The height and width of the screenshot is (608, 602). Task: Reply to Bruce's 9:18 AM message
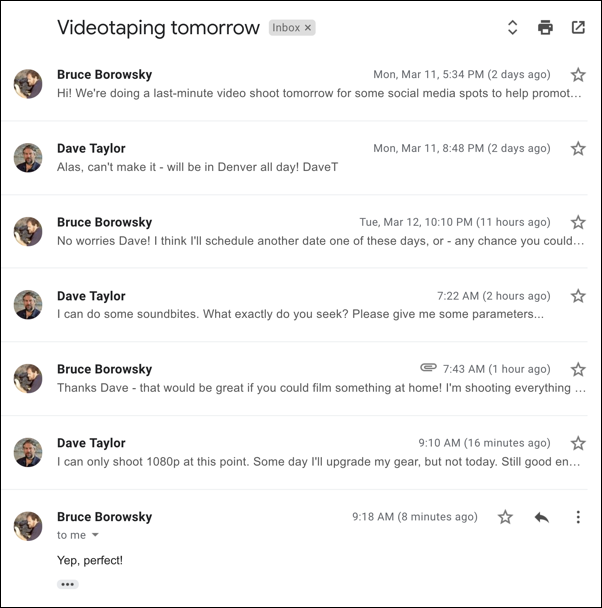(x=542, y=517)
